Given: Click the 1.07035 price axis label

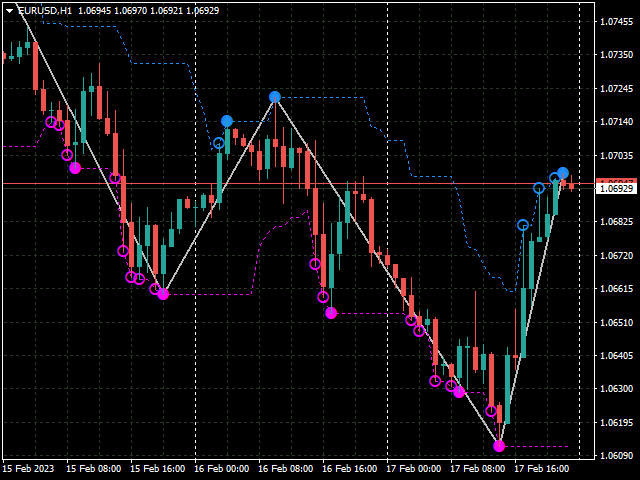Looking at the screenshot, I should click(x=616, y=156).
